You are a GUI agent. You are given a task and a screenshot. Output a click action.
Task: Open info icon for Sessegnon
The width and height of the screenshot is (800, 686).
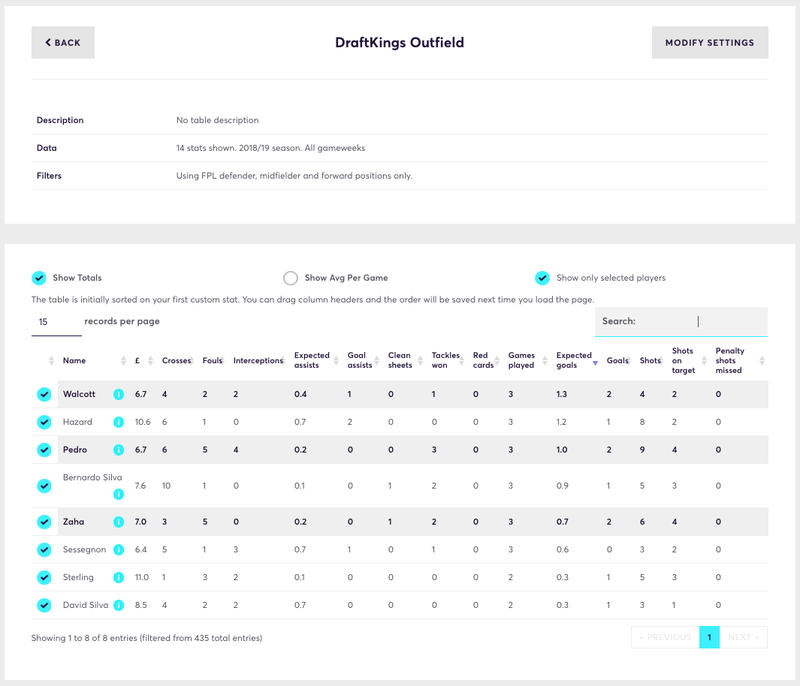pyautogui.click(x=118, y=549)
